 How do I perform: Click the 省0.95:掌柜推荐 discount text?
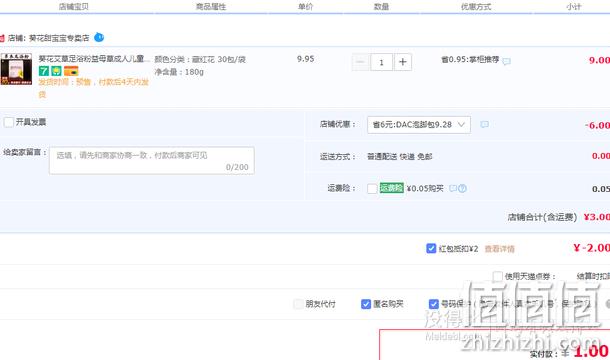coord(470,60)
